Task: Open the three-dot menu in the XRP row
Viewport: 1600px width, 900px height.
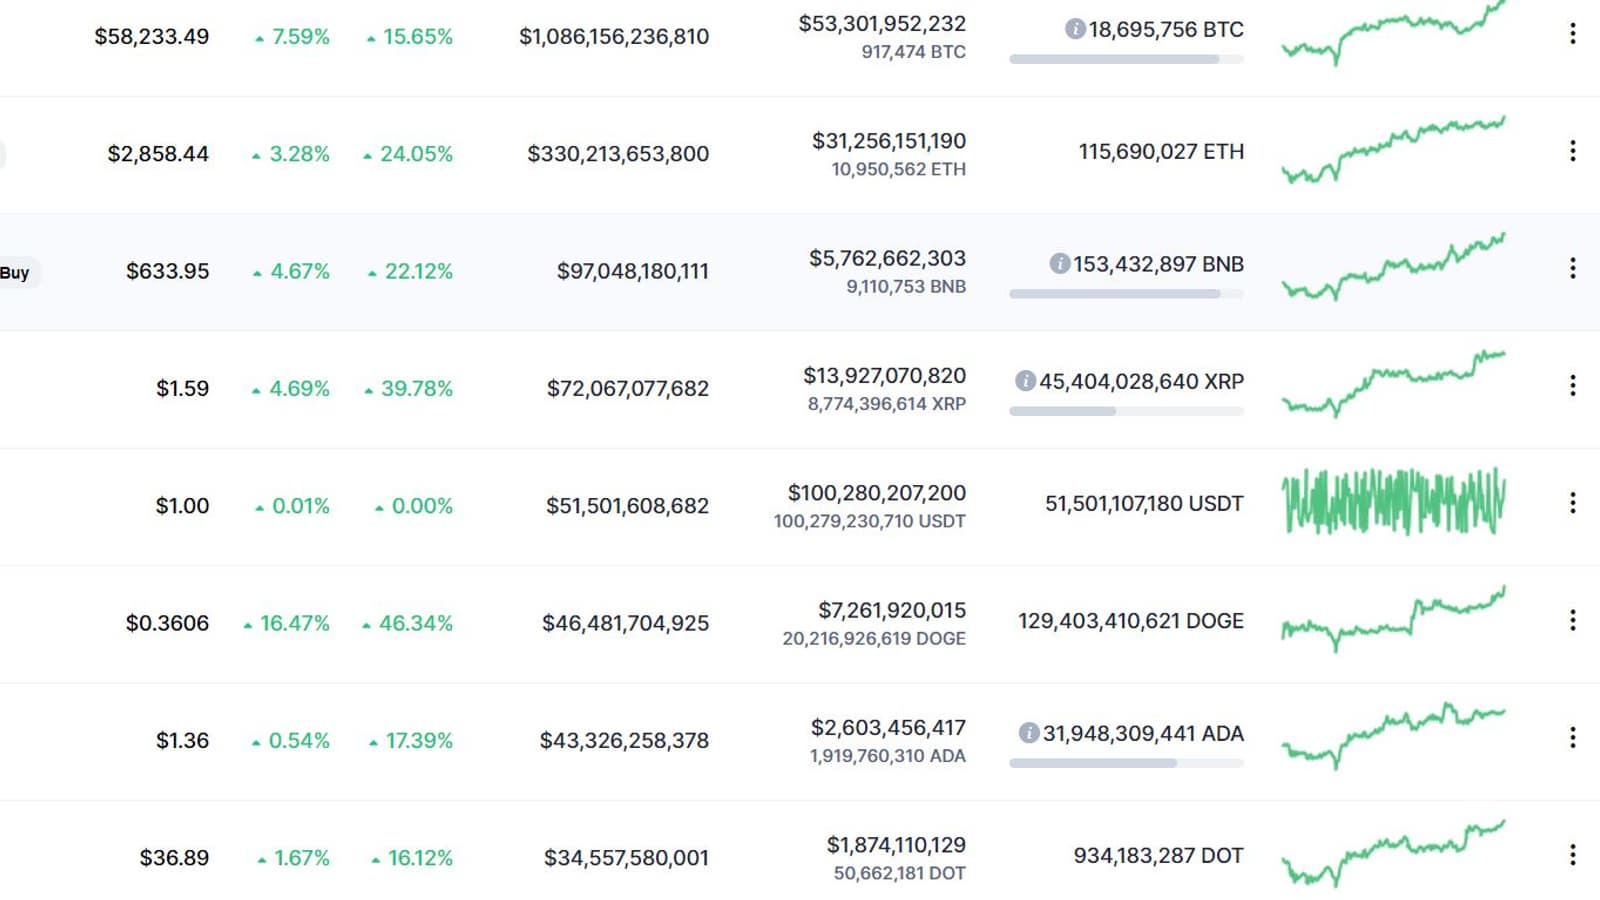Action: coord(1572,385)
